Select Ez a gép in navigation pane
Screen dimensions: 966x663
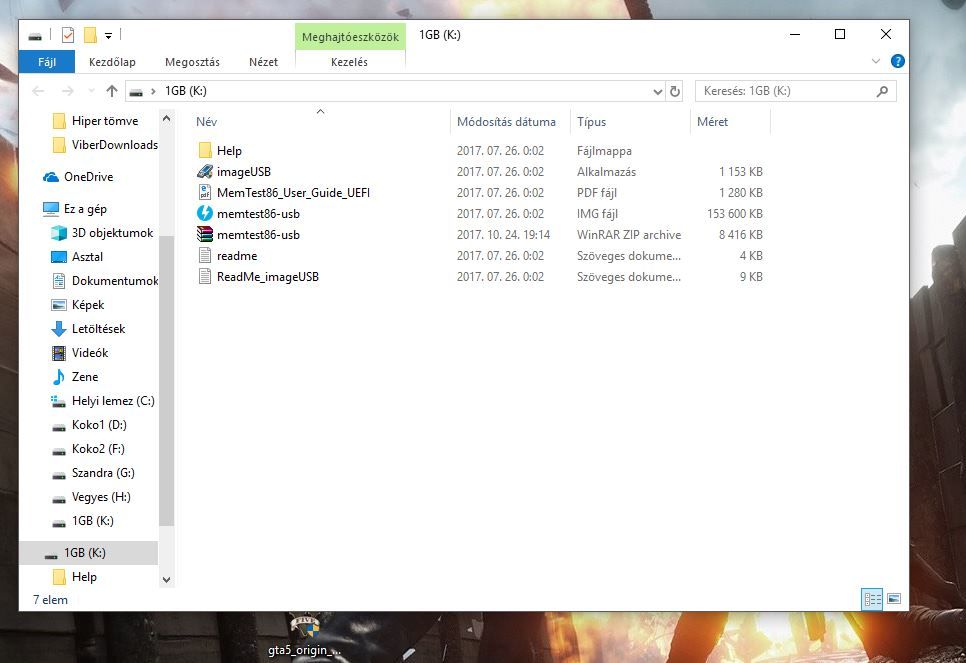[x=85, y=209]
